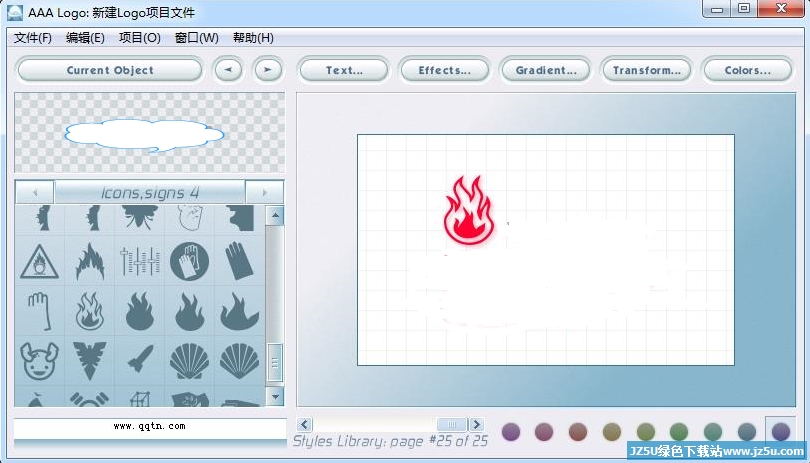The image size is (810, 463).
Task: Open the Gradient... dialog
Action: [x=546, y=70]
